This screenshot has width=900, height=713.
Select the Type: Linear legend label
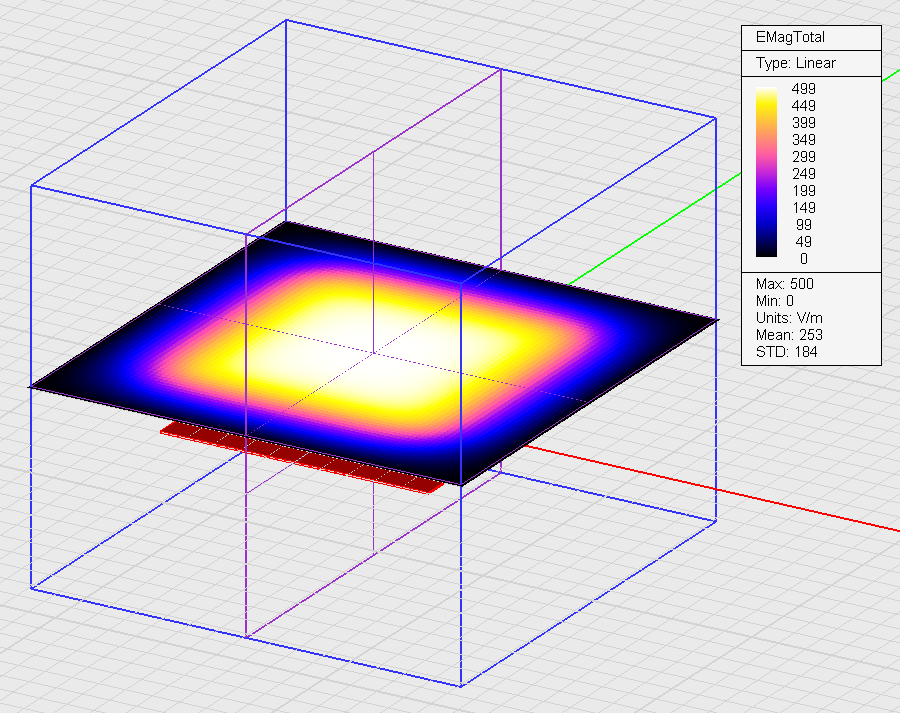pos(795,63)
